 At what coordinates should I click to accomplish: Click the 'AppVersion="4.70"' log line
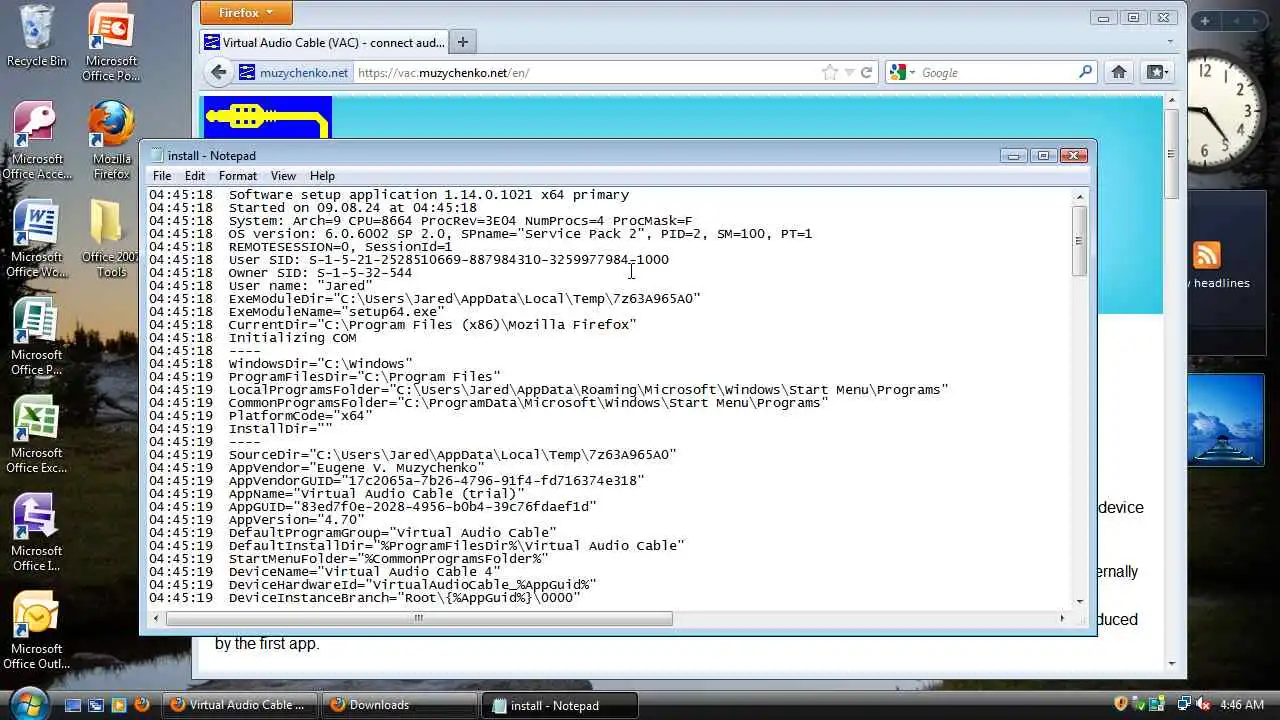pyautogui.click(x=296, y=520)
